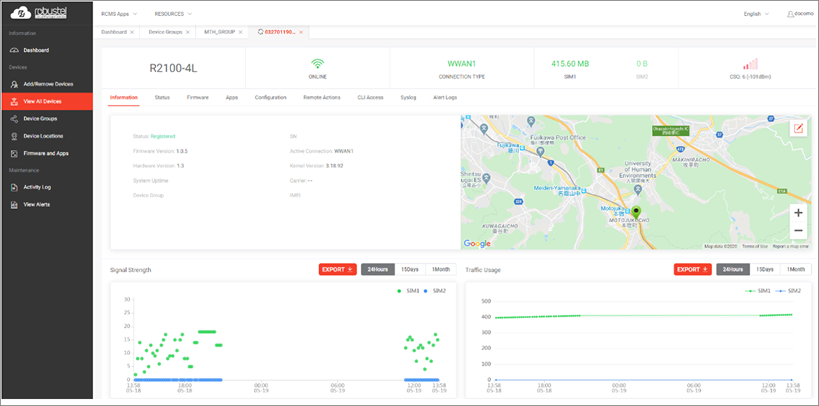Click the Dashboard gauge icon in sidebar

point(15,50)
